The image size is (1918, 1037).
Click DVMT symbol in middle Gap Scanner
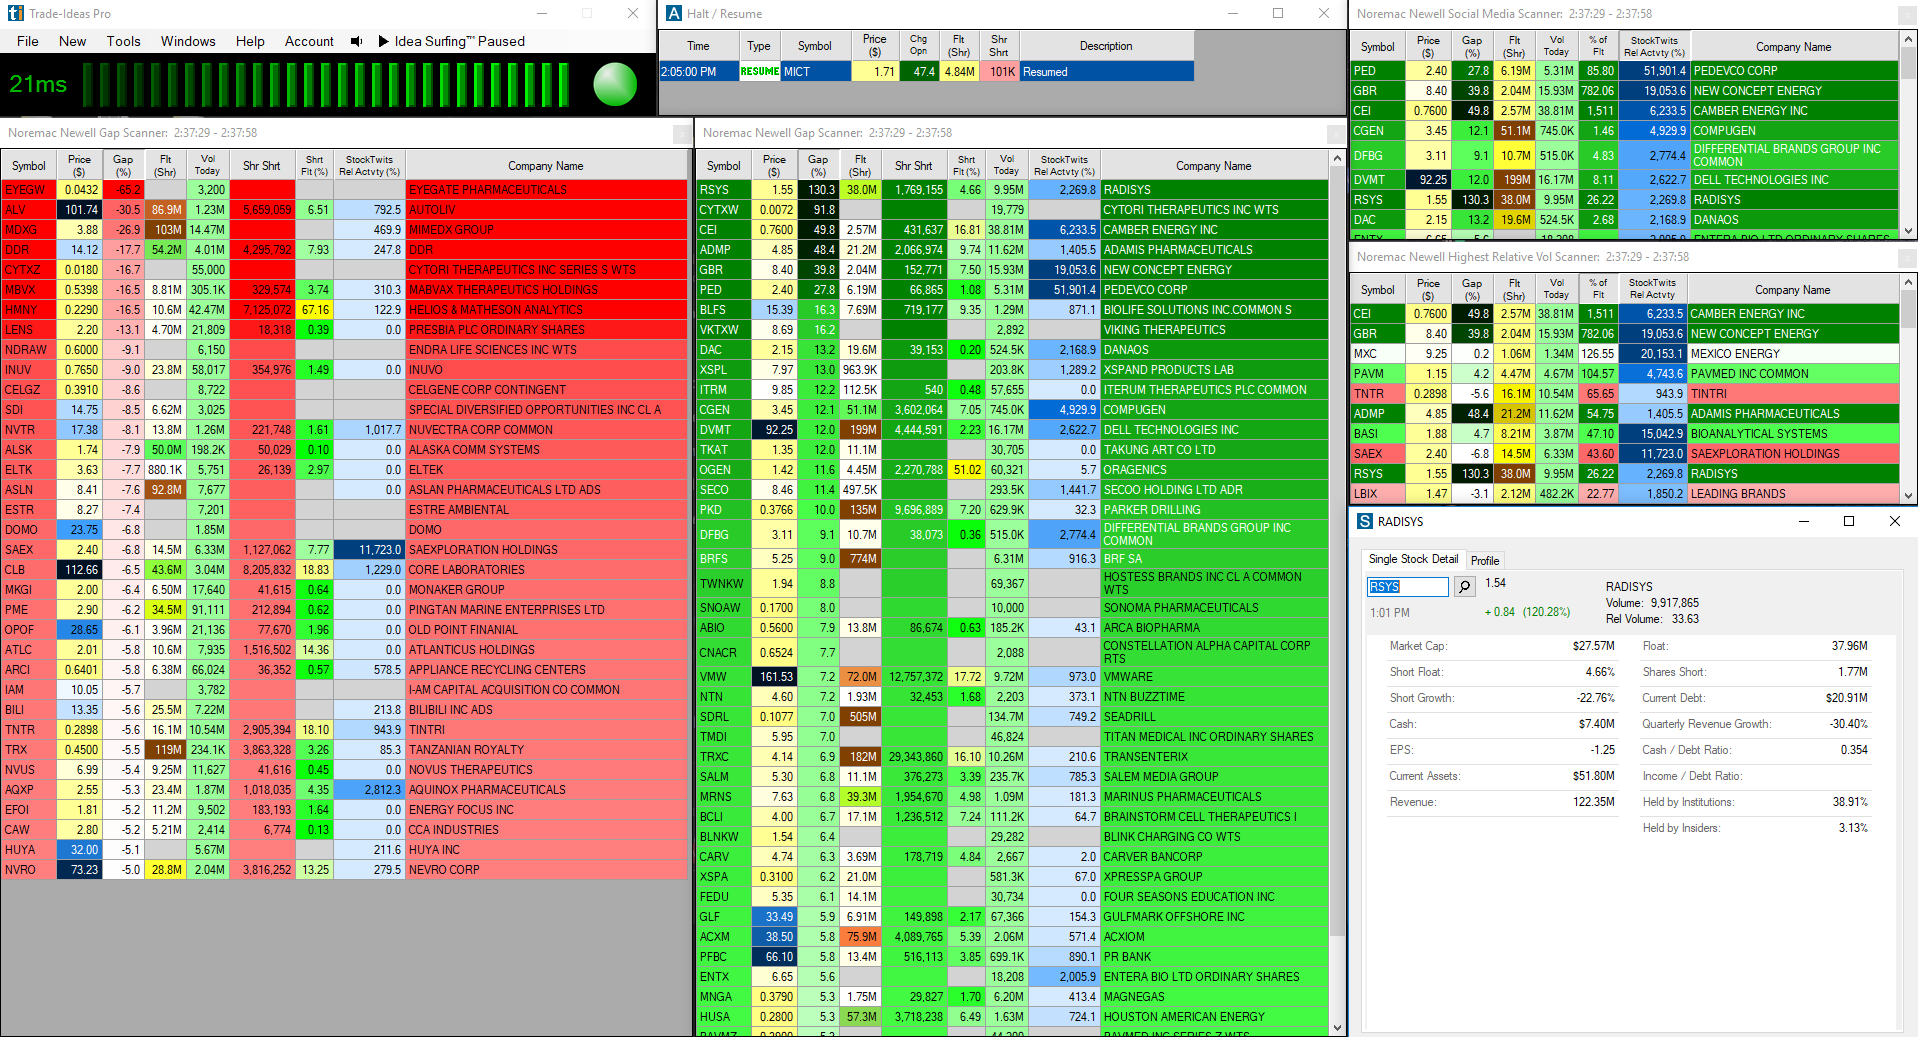point(716,429)
